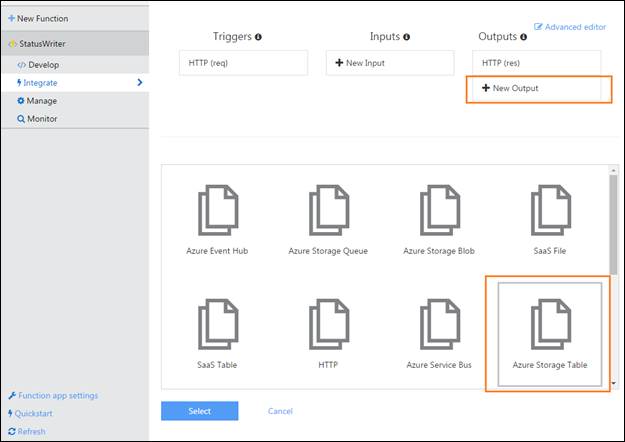
Task: Open the Advanced editor link
Action: [x=572, y=26]
